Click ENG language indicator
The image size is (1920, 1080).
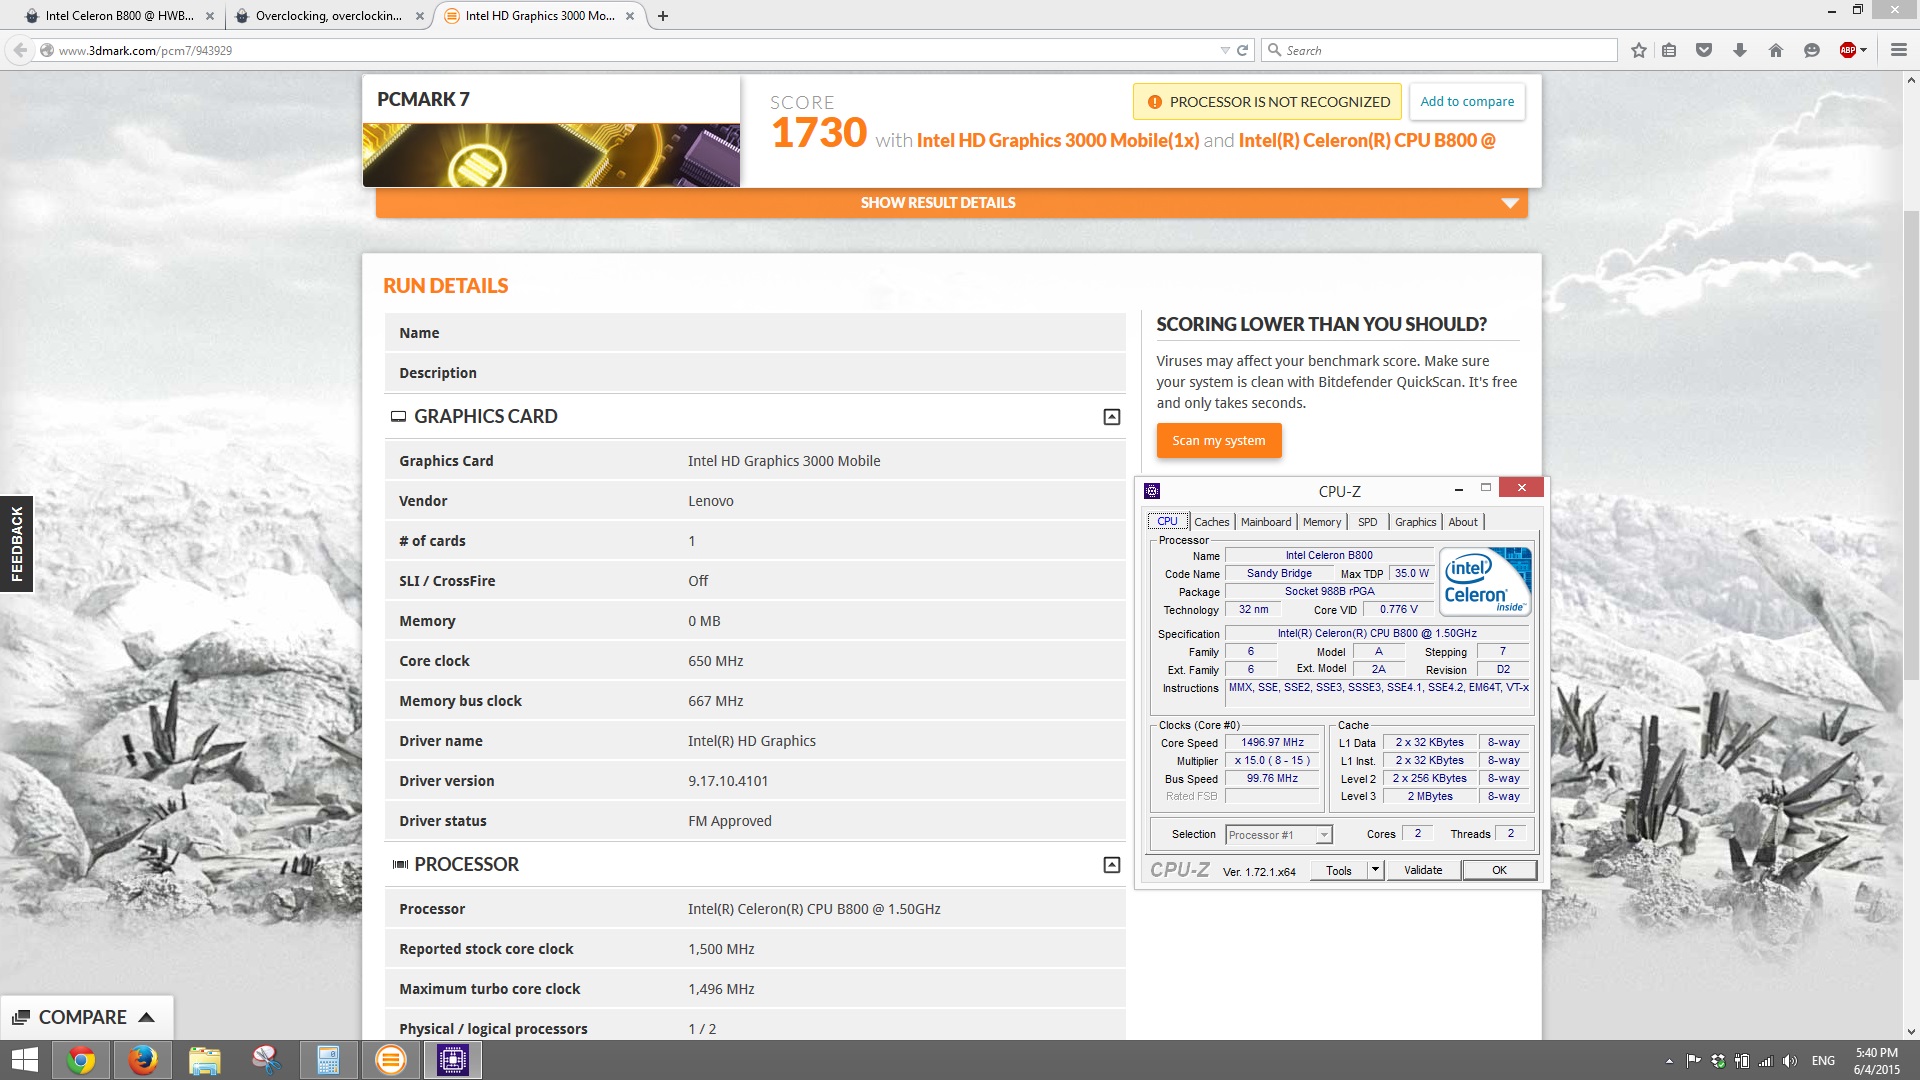click(1823, 1061)
